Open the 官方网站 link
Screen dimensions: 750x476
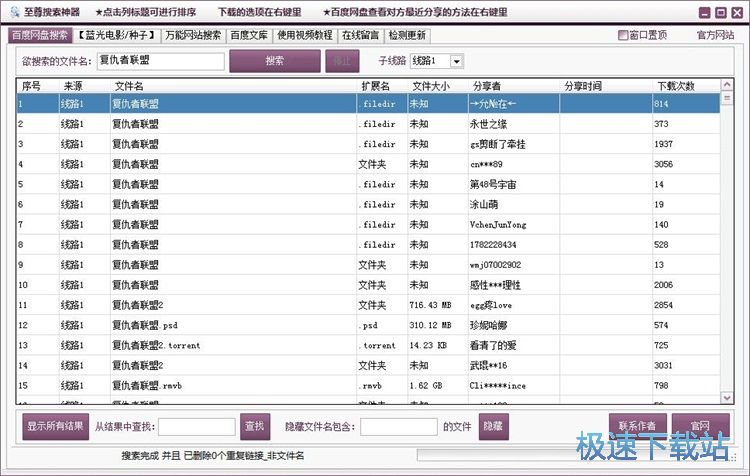(715, 35)
